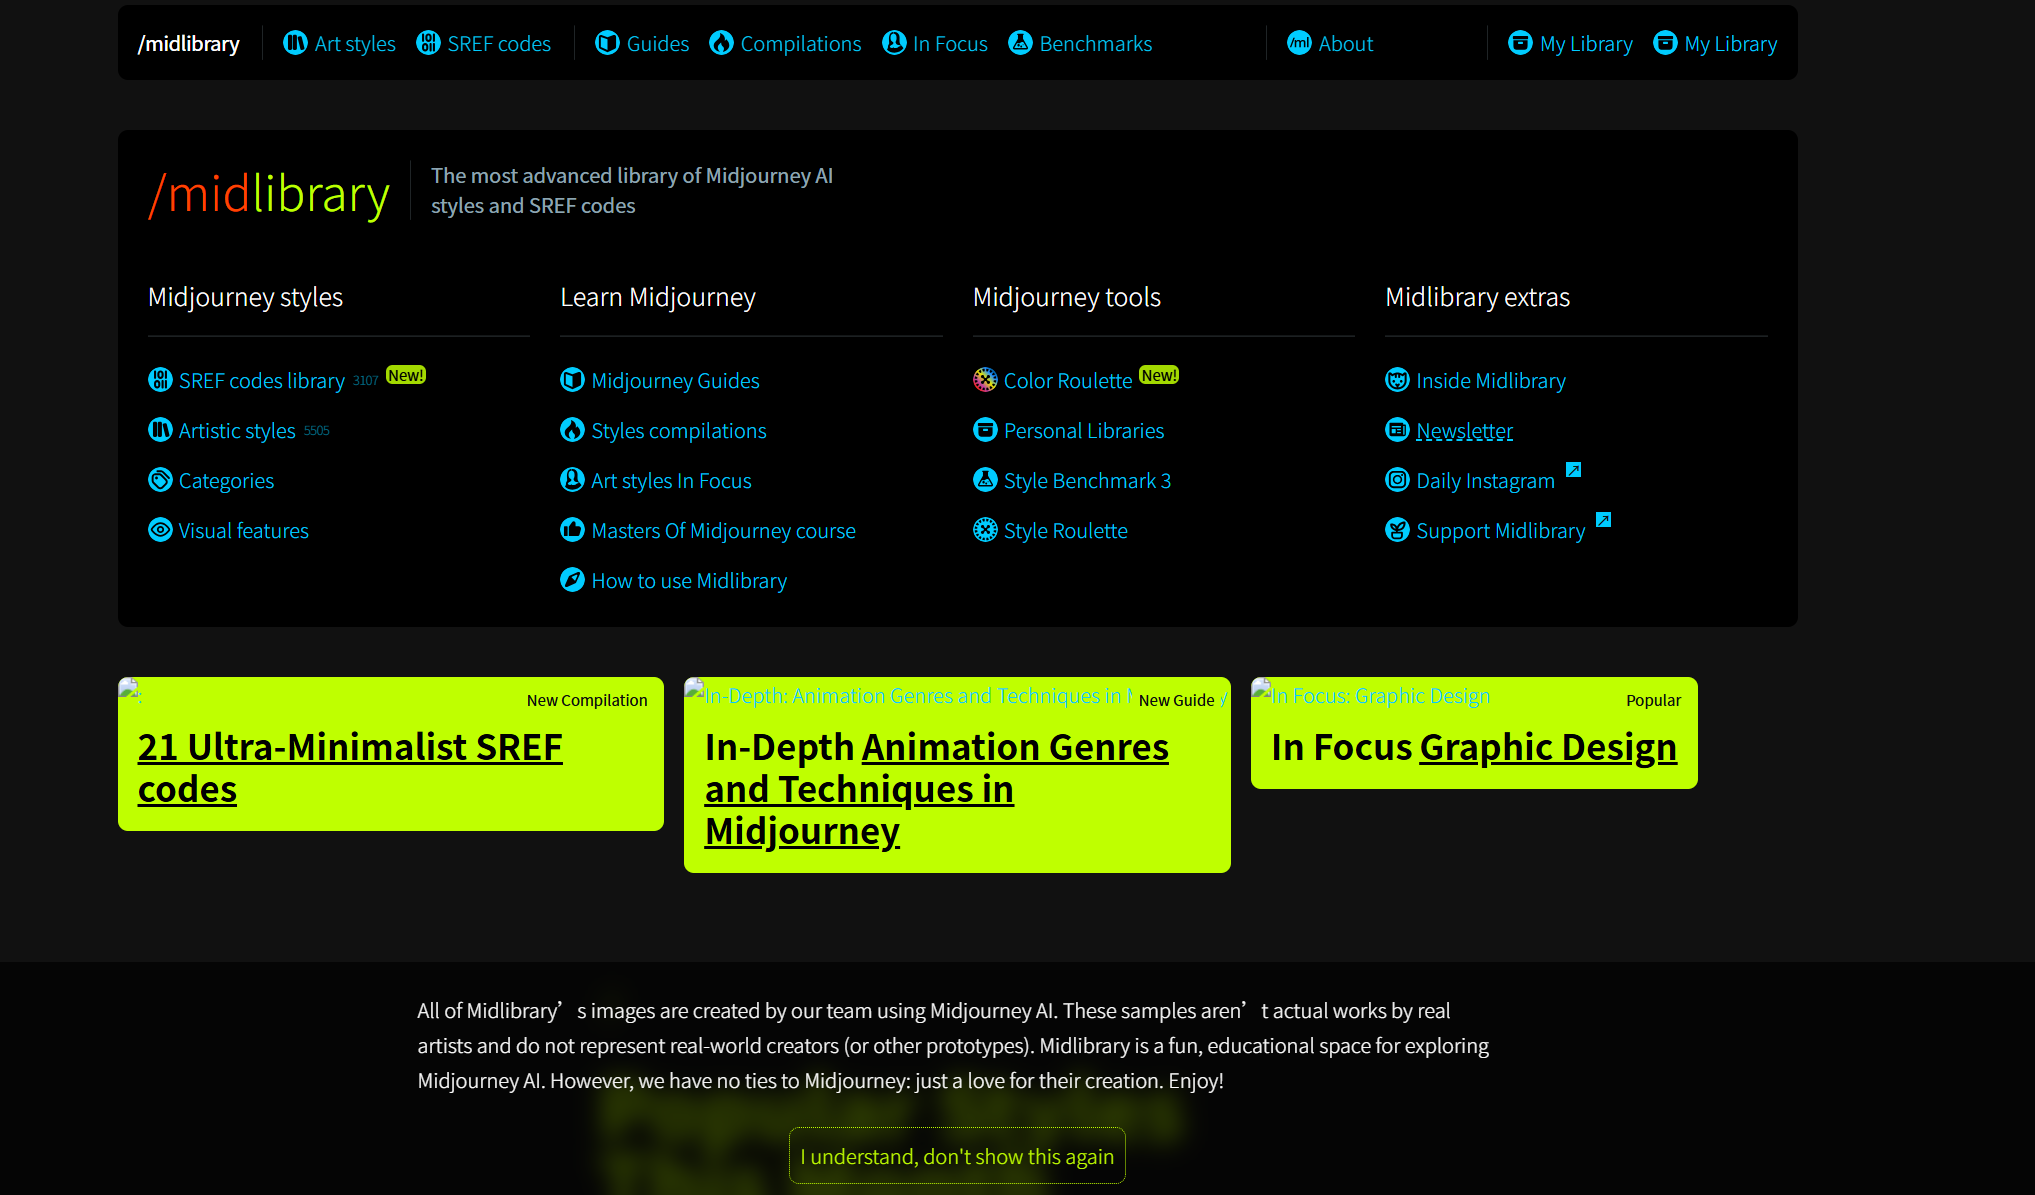Image resolution: width=2035 pixels, height=1195 pixels.
Task: Click the Support Midlibrary sprout icon
Action: 1397,530
